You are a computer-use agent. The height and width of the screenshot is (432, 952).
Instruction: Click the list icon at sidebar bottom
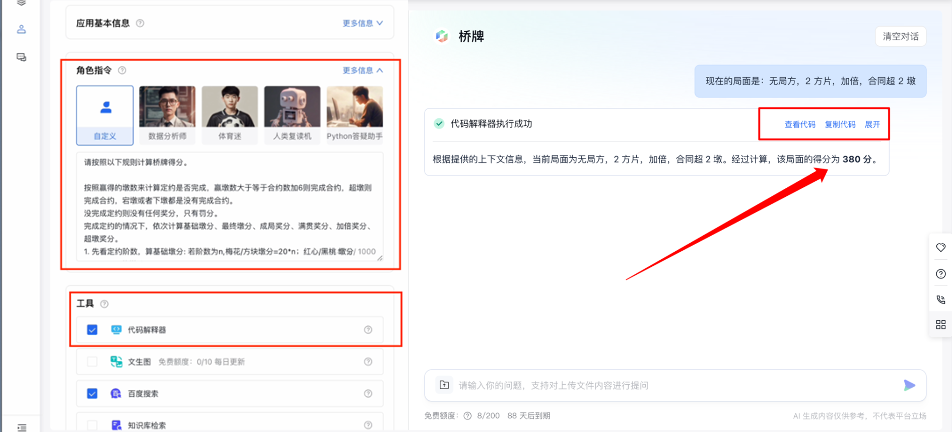point(22,427)
